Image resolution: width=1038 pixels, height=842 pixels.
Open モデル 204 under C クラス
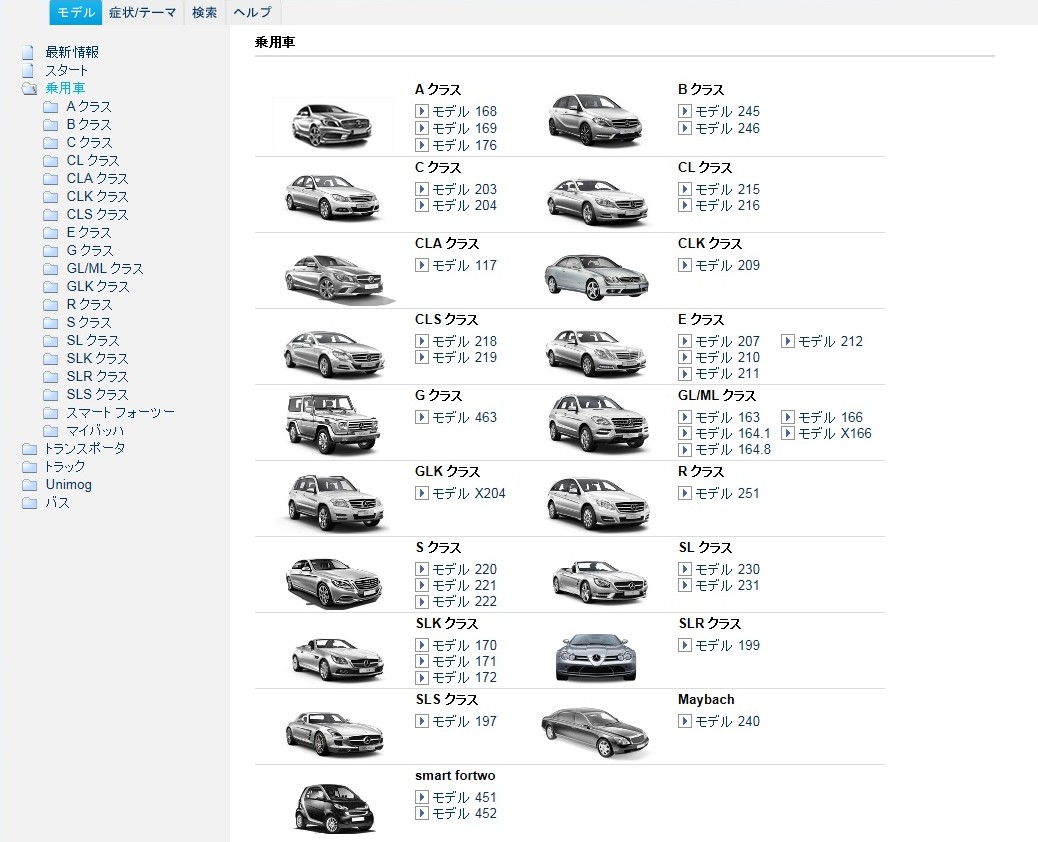[x=464, y=205]
